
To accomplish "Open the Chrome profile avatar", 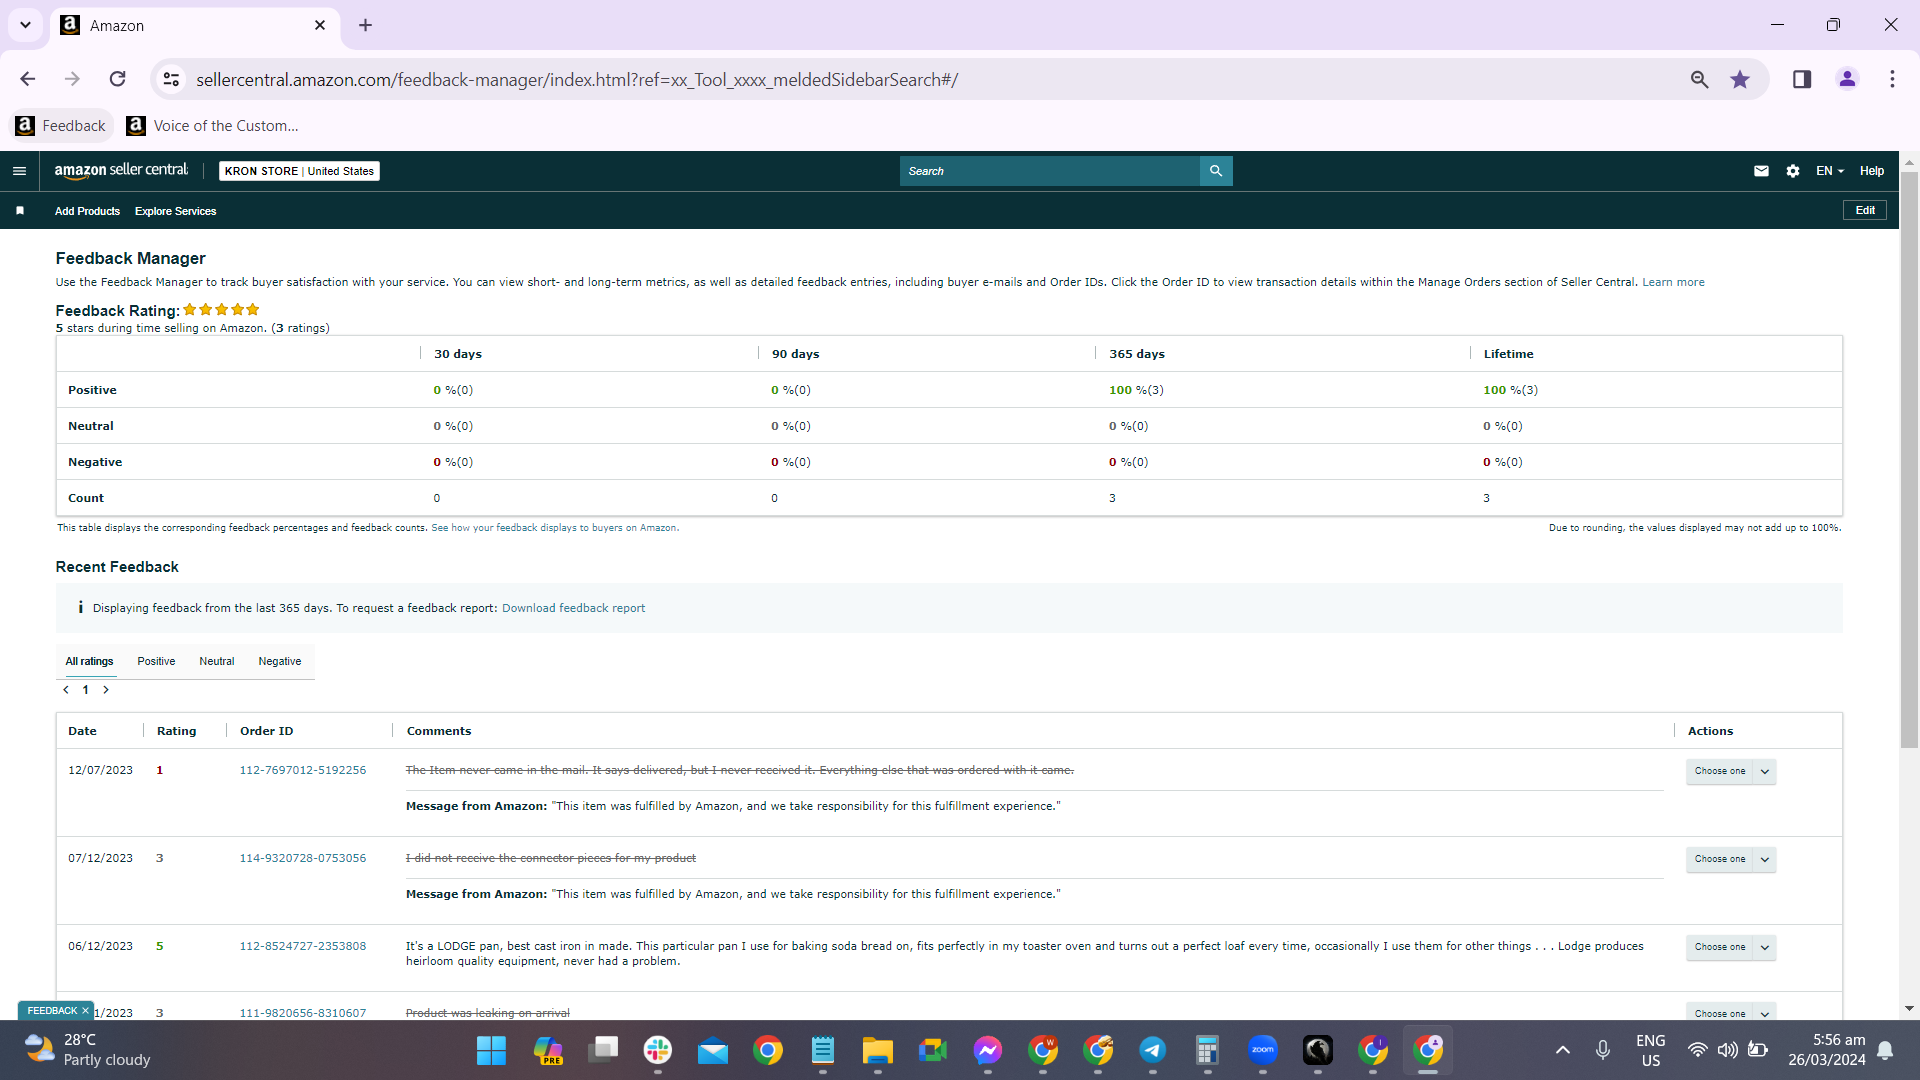I will pos(1847,79).
